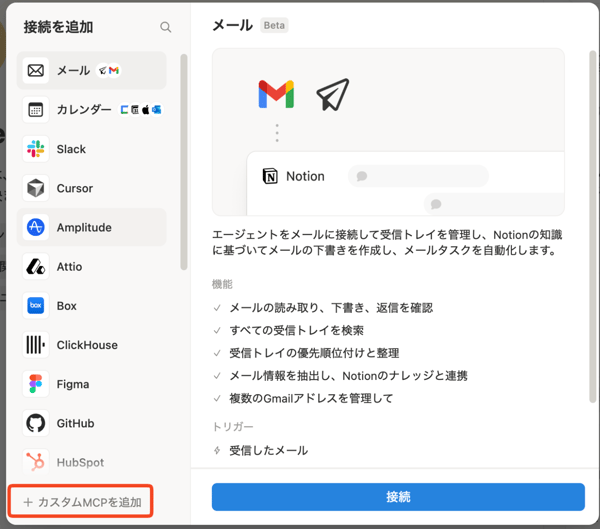Select the Box label text
600x529 pixels.
pos(67,306)
